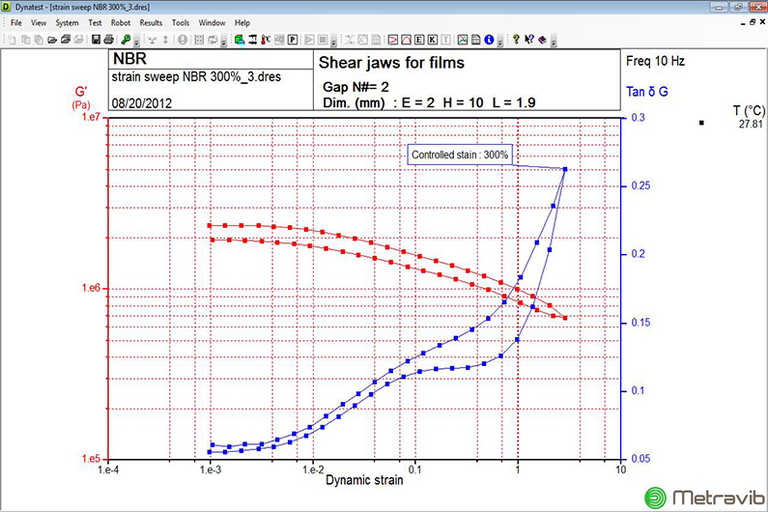Open the Robot menu
Viewport: 768px width, 512px height.
coord(121,22)
